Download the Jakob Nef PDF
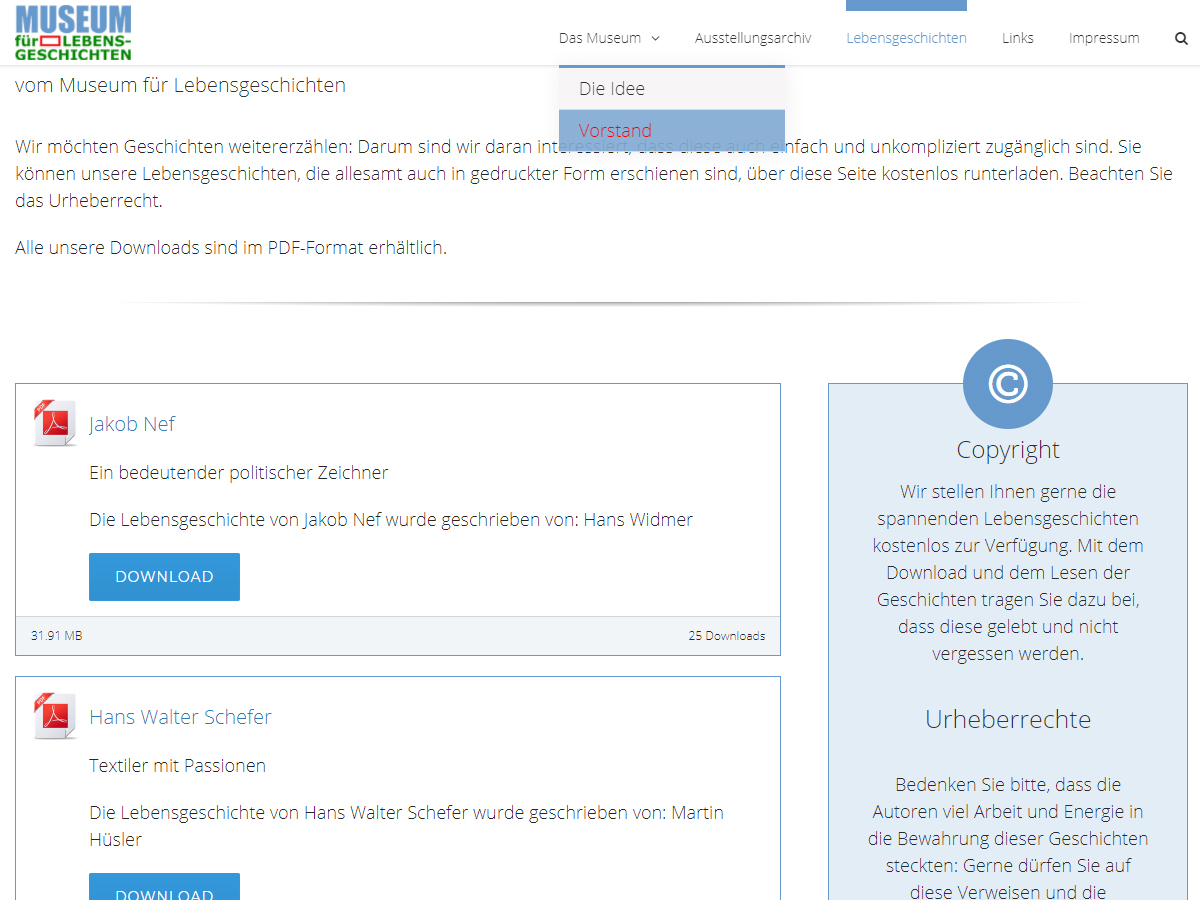The image size is (1200, 900). coord(164,577)
